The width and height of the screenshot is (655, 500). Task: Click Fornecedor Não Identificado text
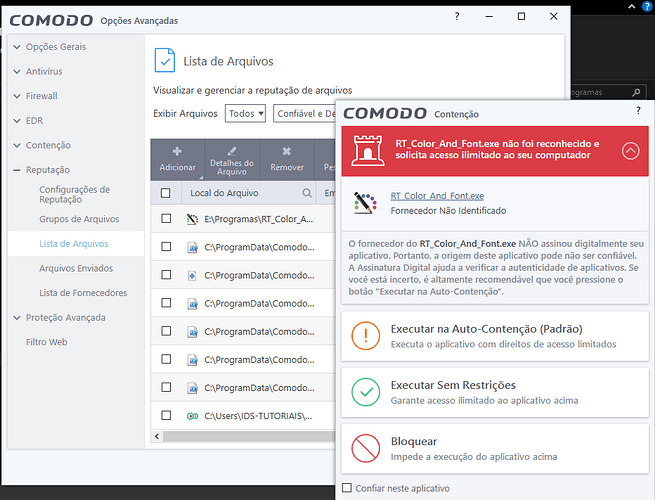coord(448,211)
